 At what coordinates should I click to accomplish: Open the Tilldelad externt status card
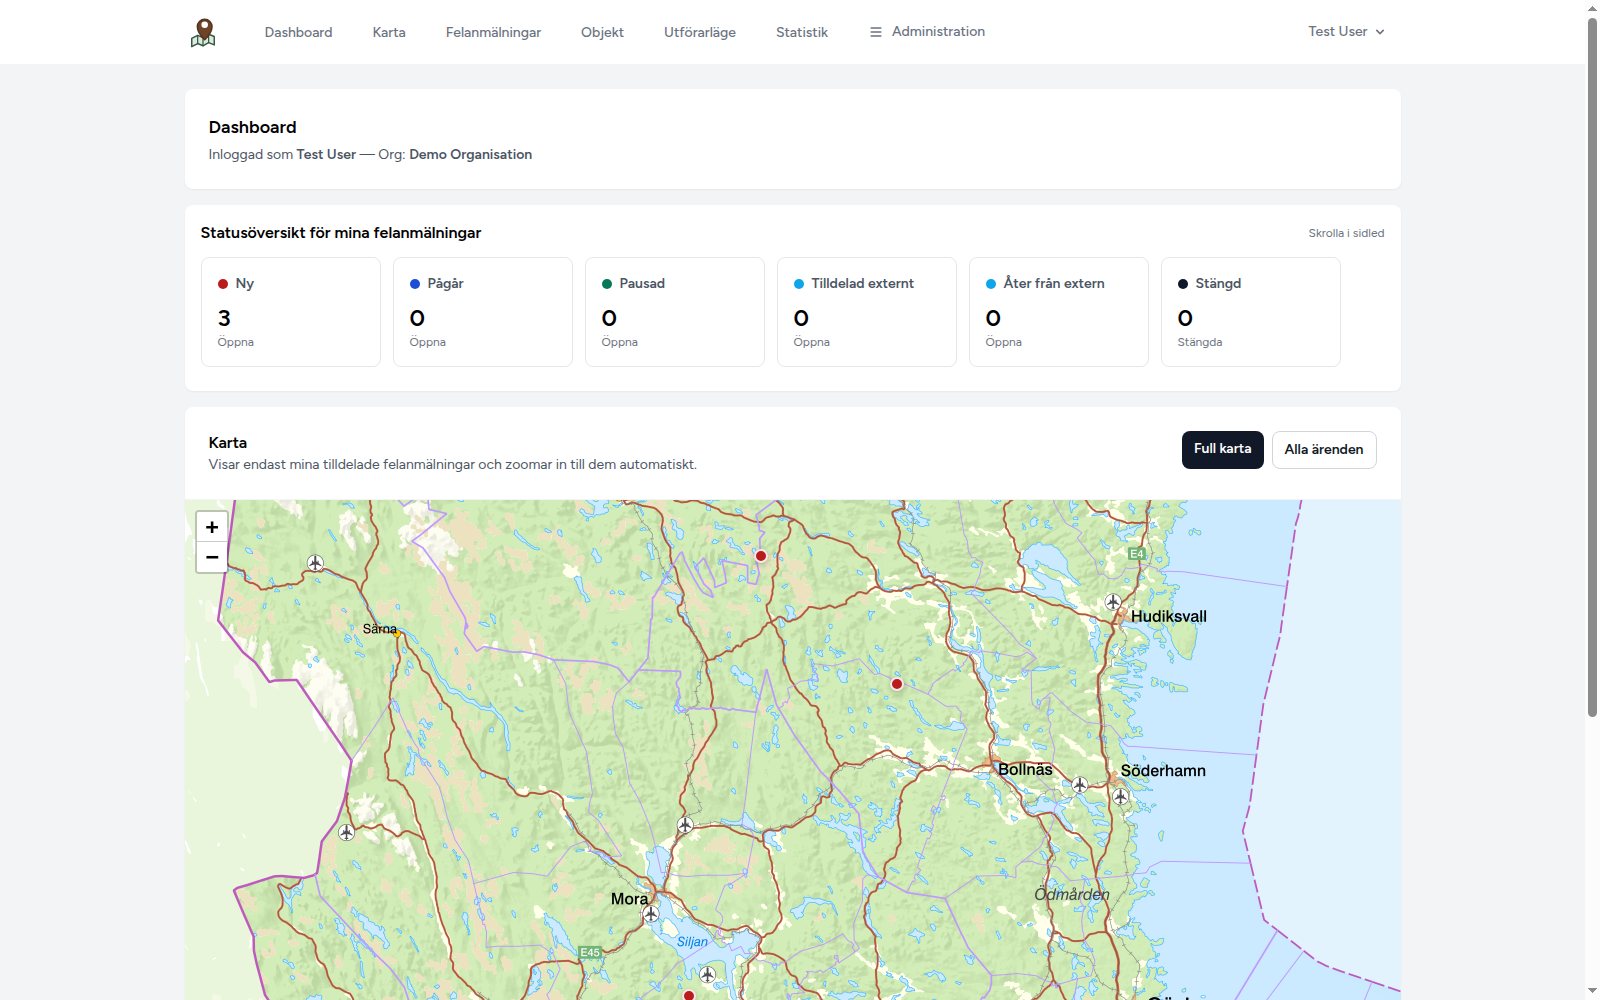[x=867, y=312]
